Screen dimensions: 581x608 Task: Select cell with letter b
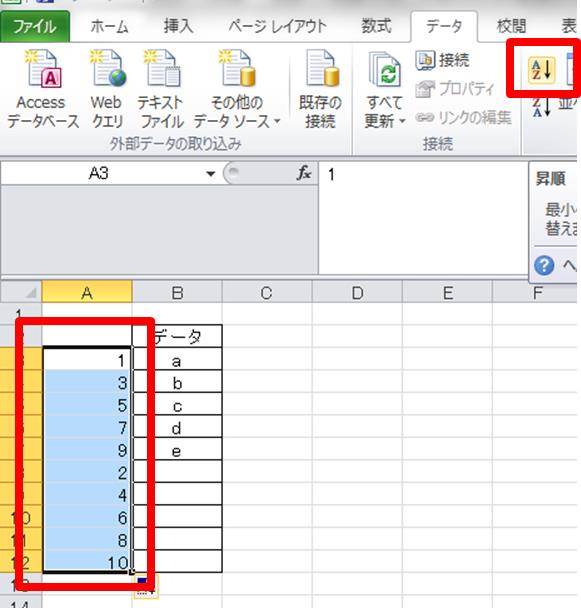coord(177,382)
